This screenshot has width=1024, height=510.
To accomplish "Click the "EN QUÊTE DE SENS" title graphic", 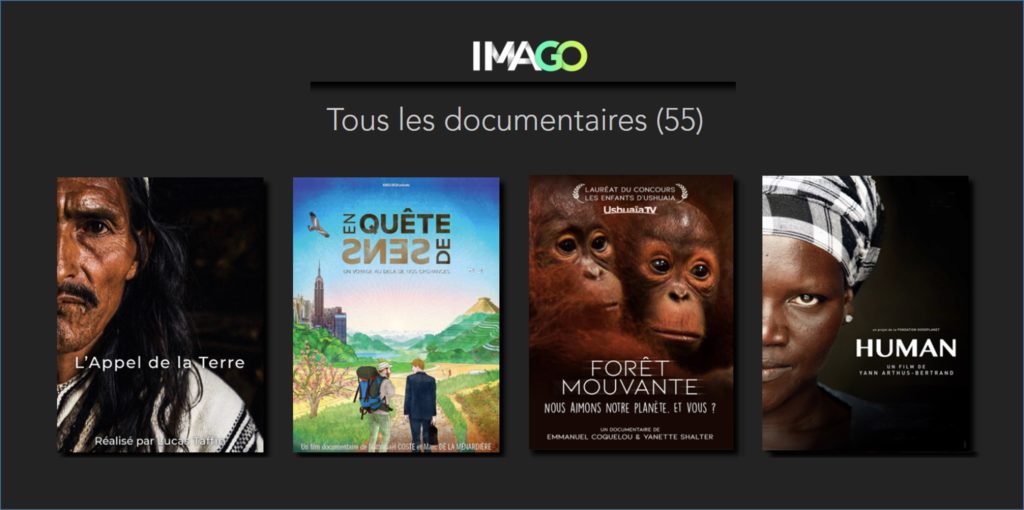I will [x=397, y=238].
